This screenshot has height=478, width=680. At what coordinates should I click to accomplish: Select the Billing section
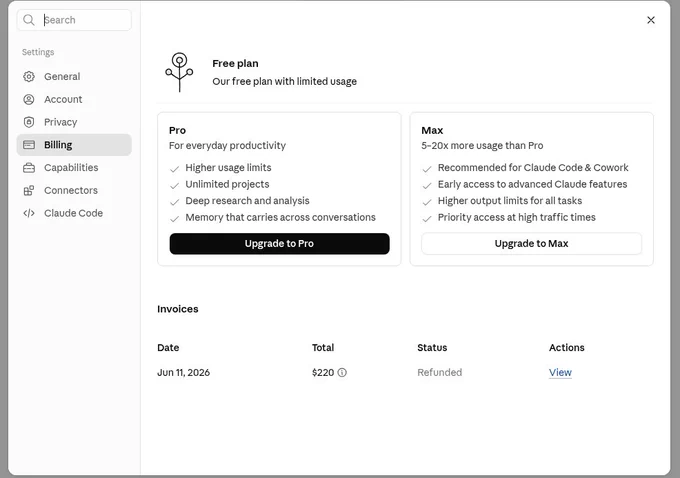pyautogui.click(x=74, y=145)
